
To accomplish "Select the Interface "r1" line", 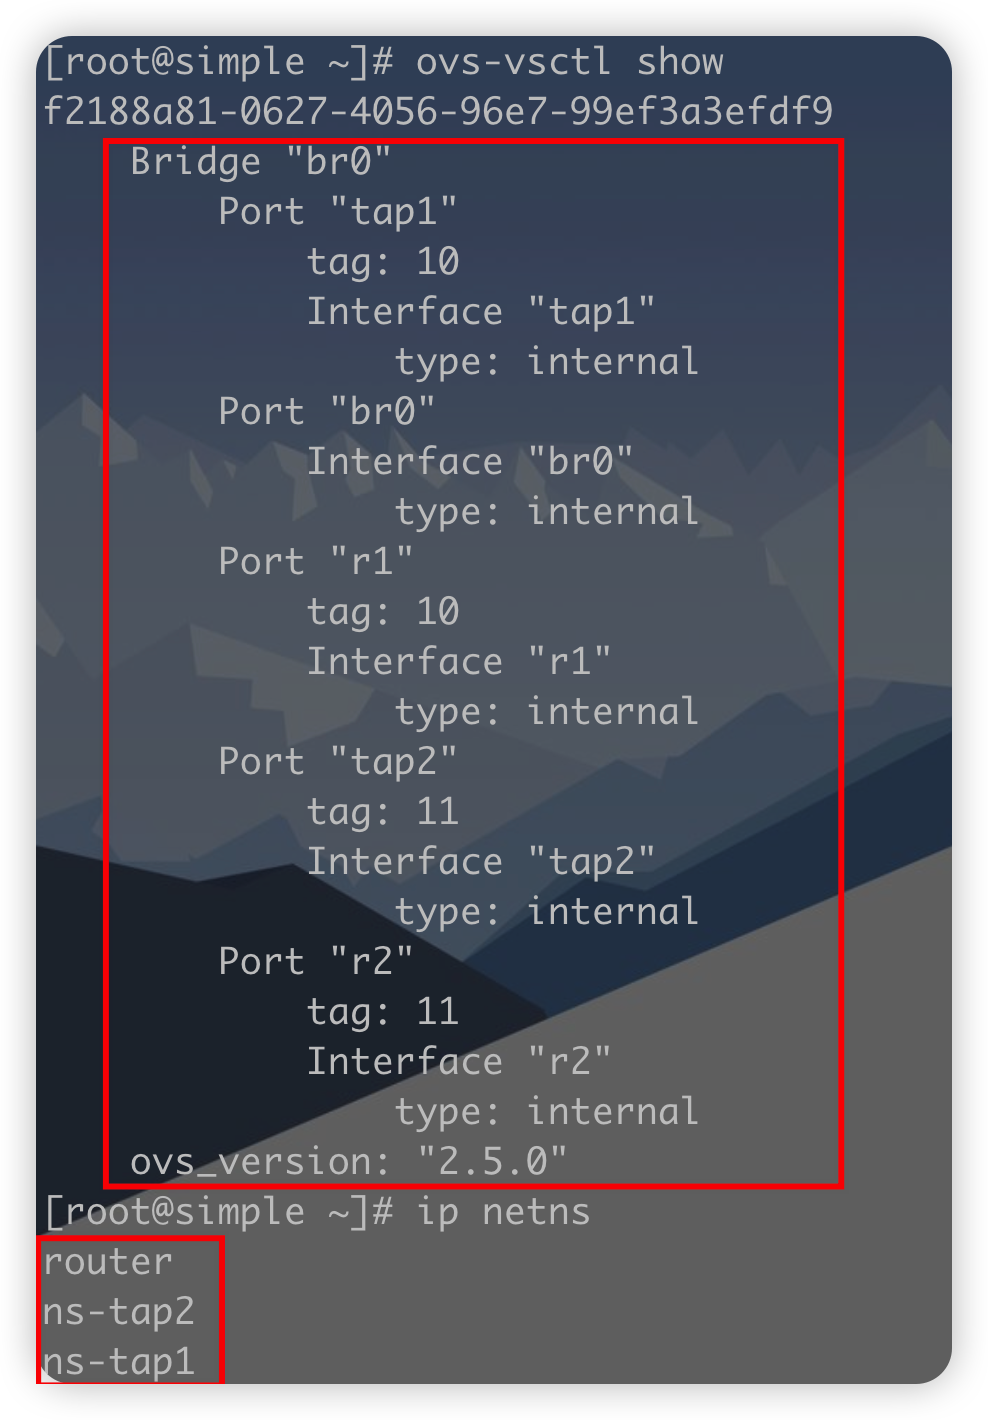I will click(458, 661).
